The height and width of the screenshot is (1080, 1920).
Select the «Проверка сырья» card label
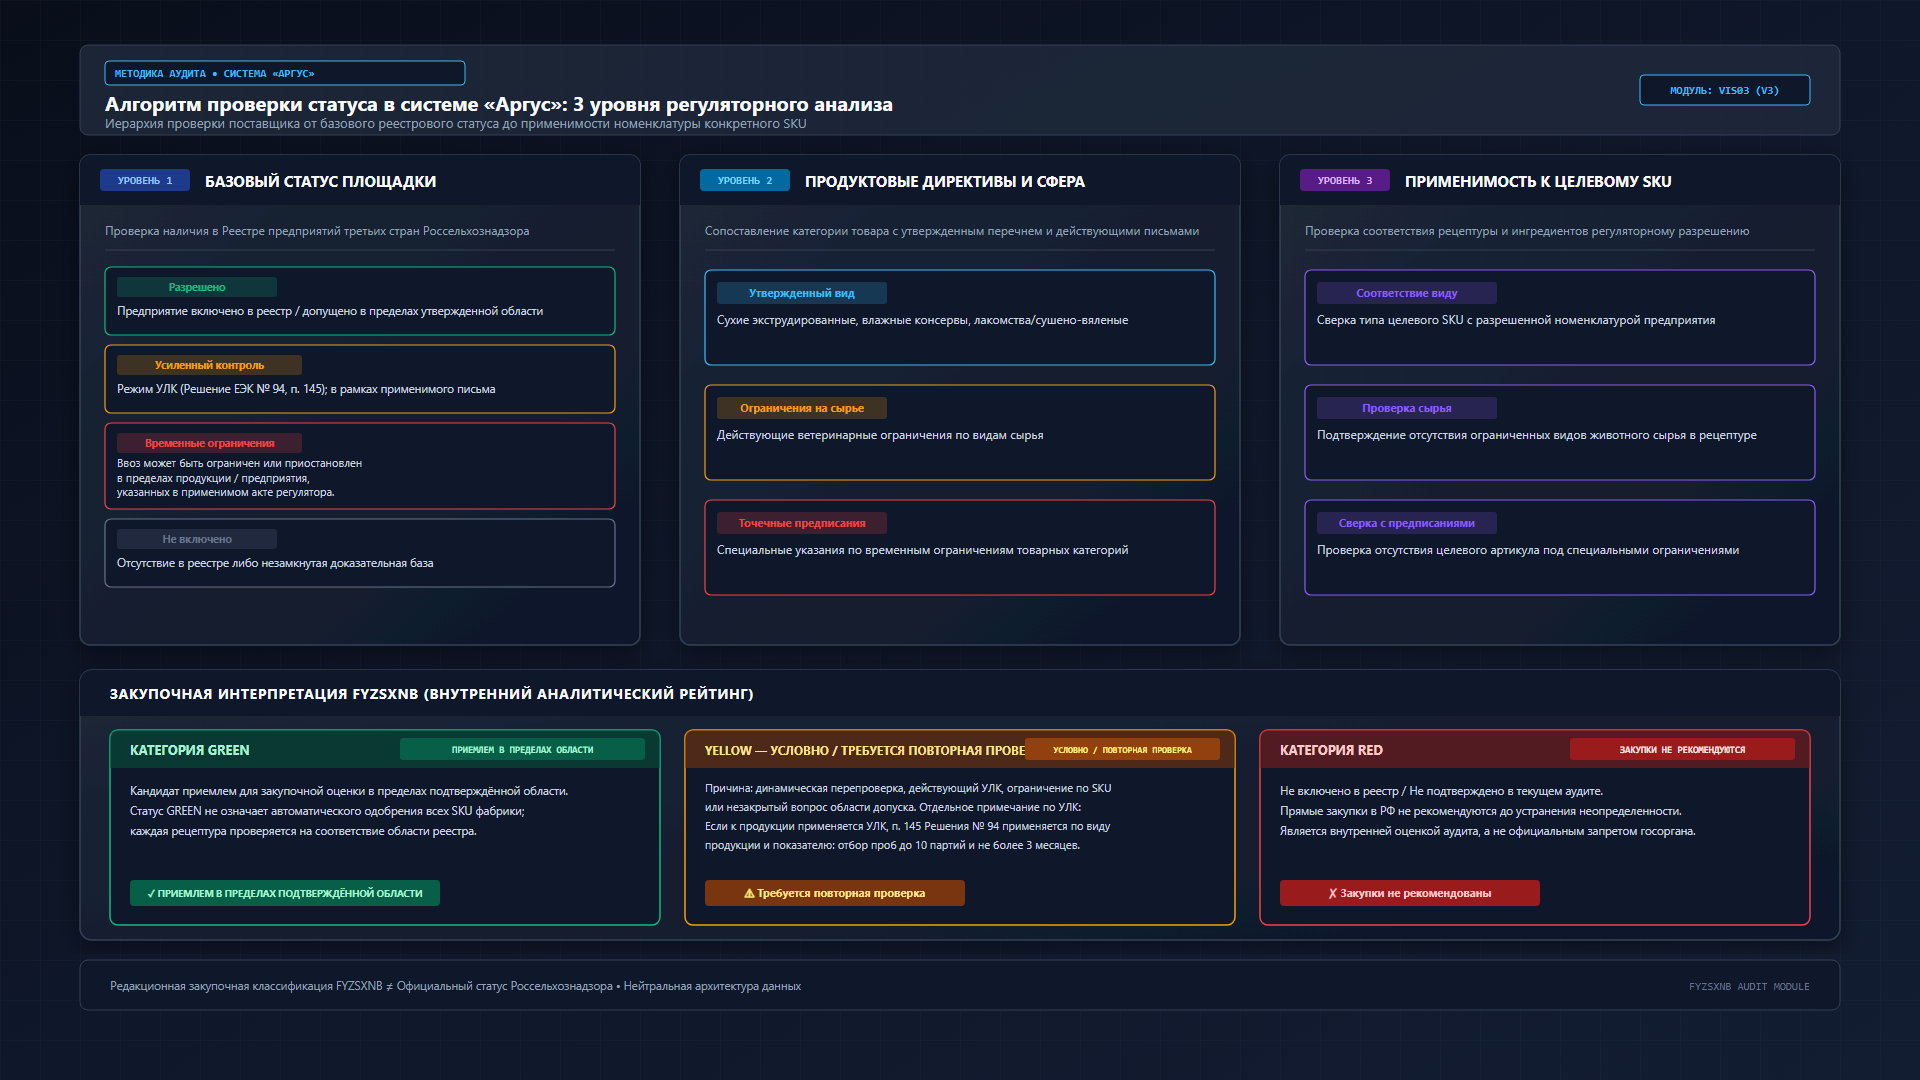[1406, 408]
